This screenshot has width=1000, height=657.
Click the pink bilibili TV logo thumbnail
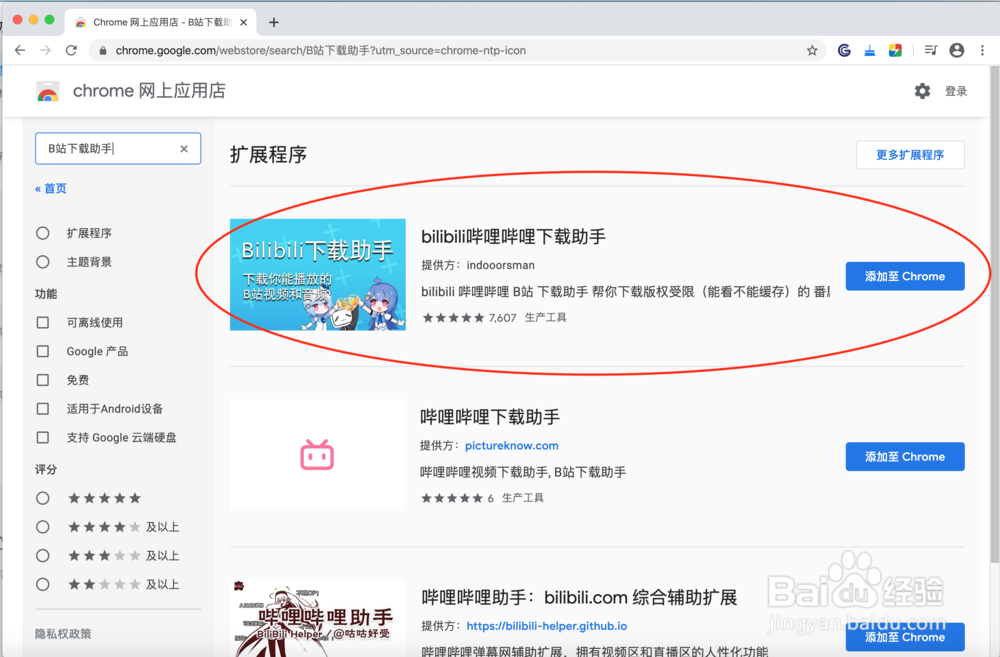click(317, 455)
